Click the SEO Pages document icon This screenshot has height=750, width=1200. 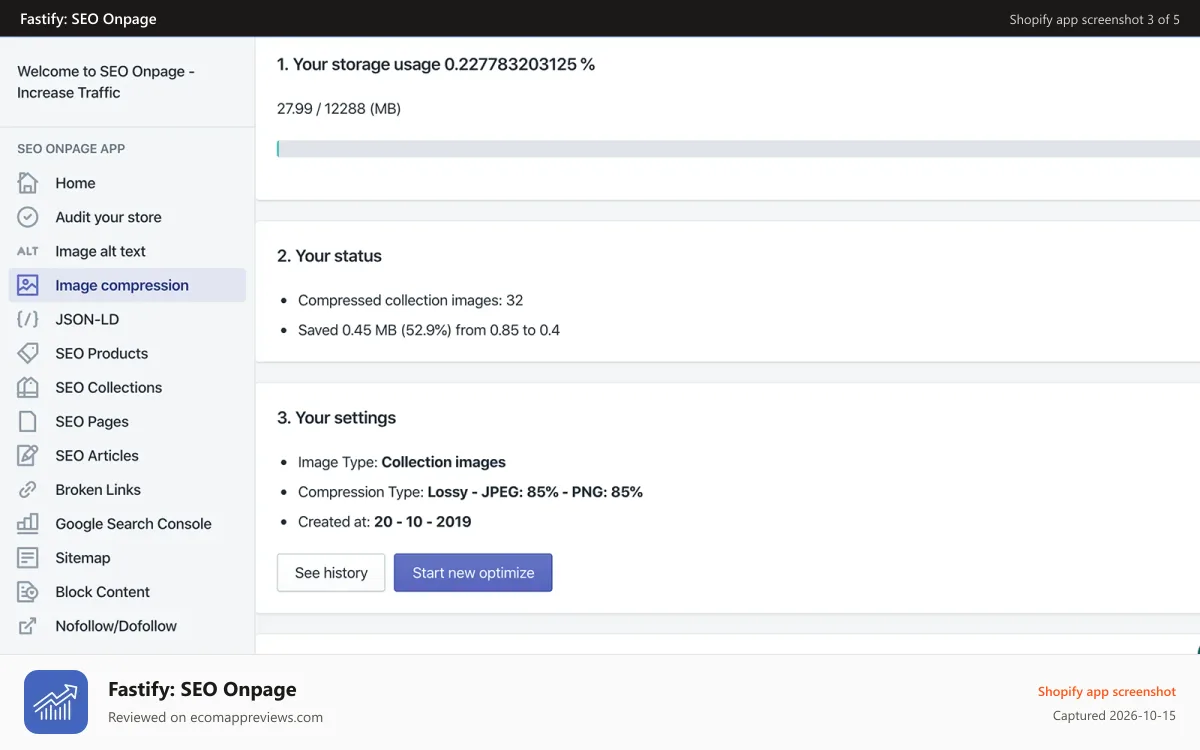pos(28,421)
